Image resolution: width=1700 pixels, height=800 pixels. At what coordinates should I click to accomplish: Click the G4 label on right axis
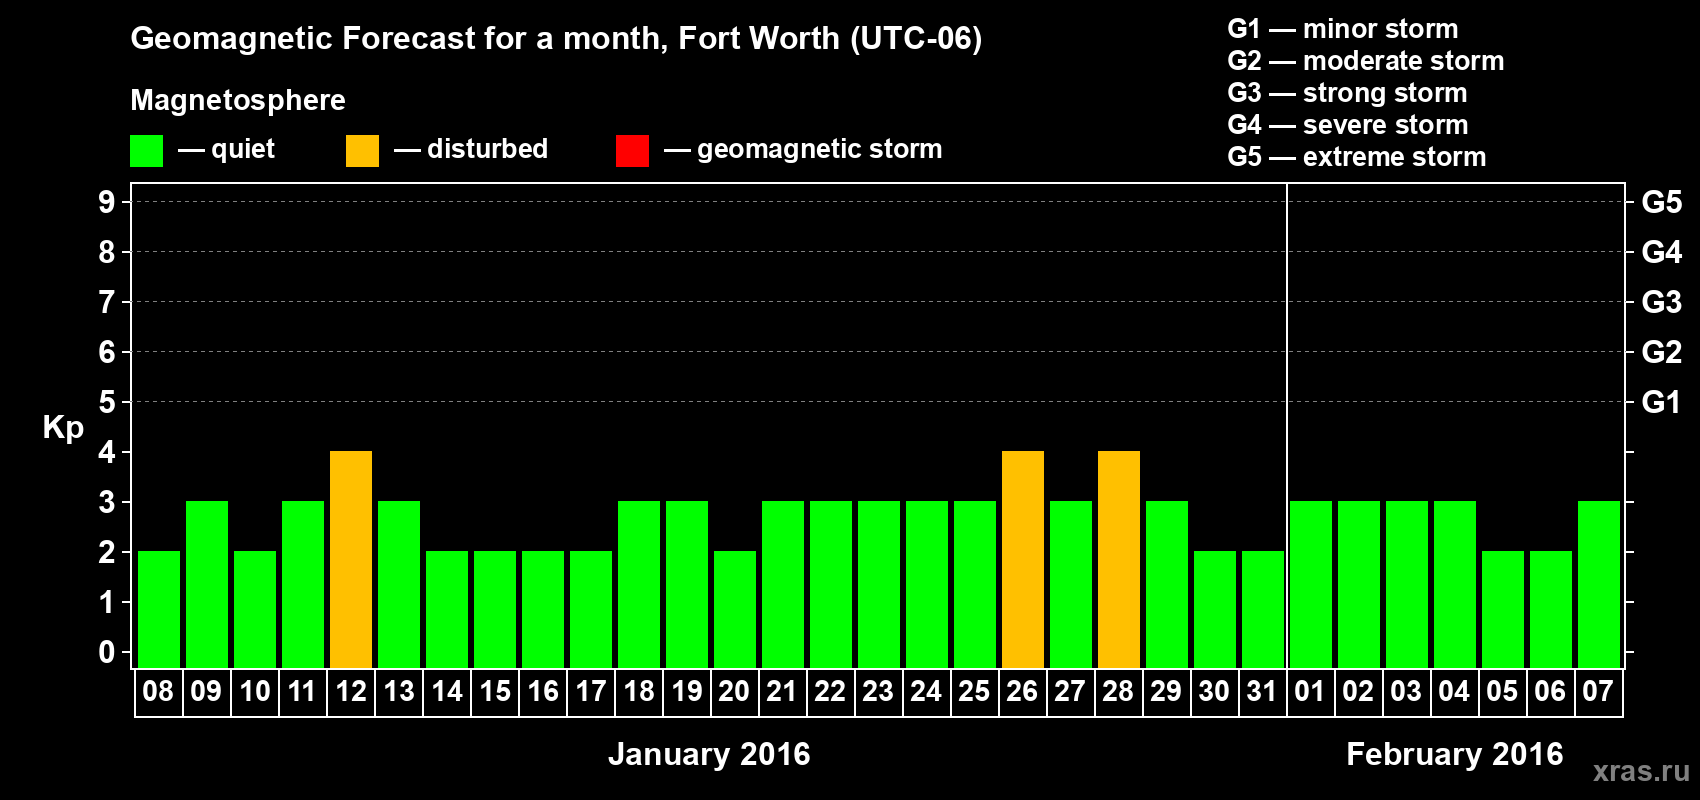click(x=1662, y=252)
